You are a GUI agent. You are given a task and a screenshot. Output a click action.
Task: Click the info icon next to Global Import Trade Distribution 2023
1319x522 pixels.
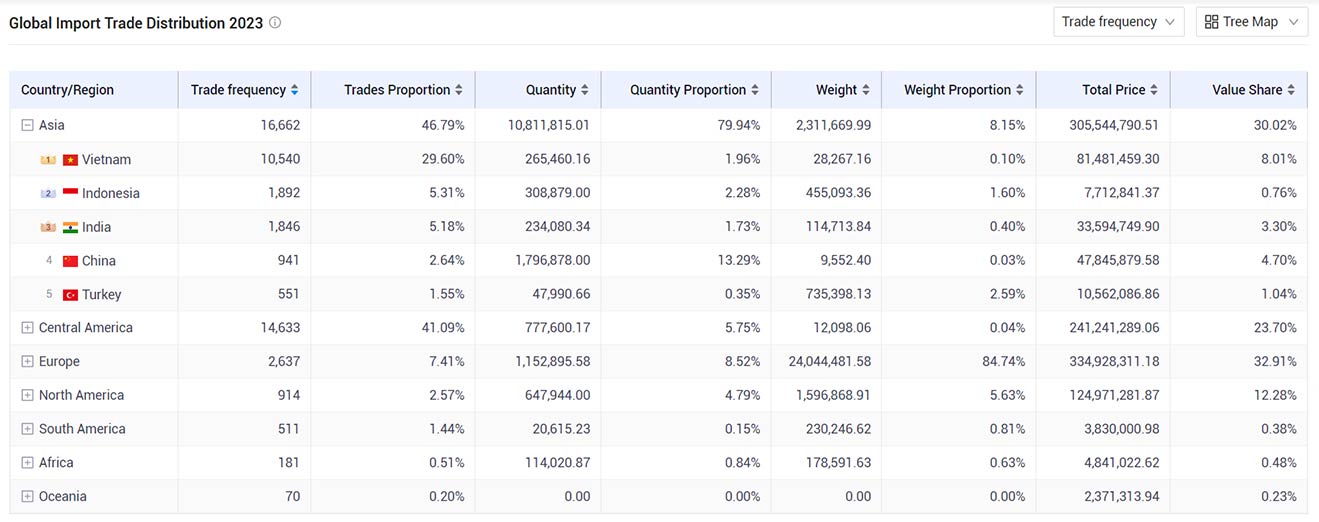[x=275, y=22]
